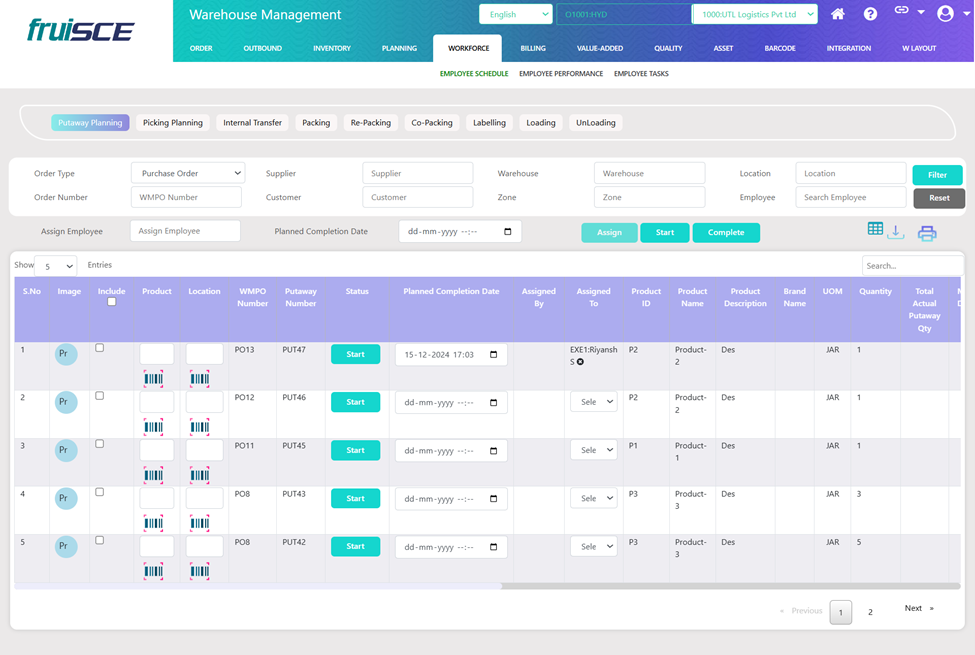975x655 pixels.
Task: Click the horizontal table scrollbar
Action: pos(730,586)
